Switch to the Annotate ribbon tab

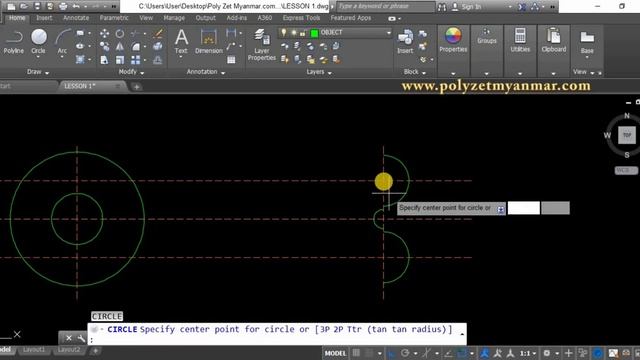pos(76,18)
